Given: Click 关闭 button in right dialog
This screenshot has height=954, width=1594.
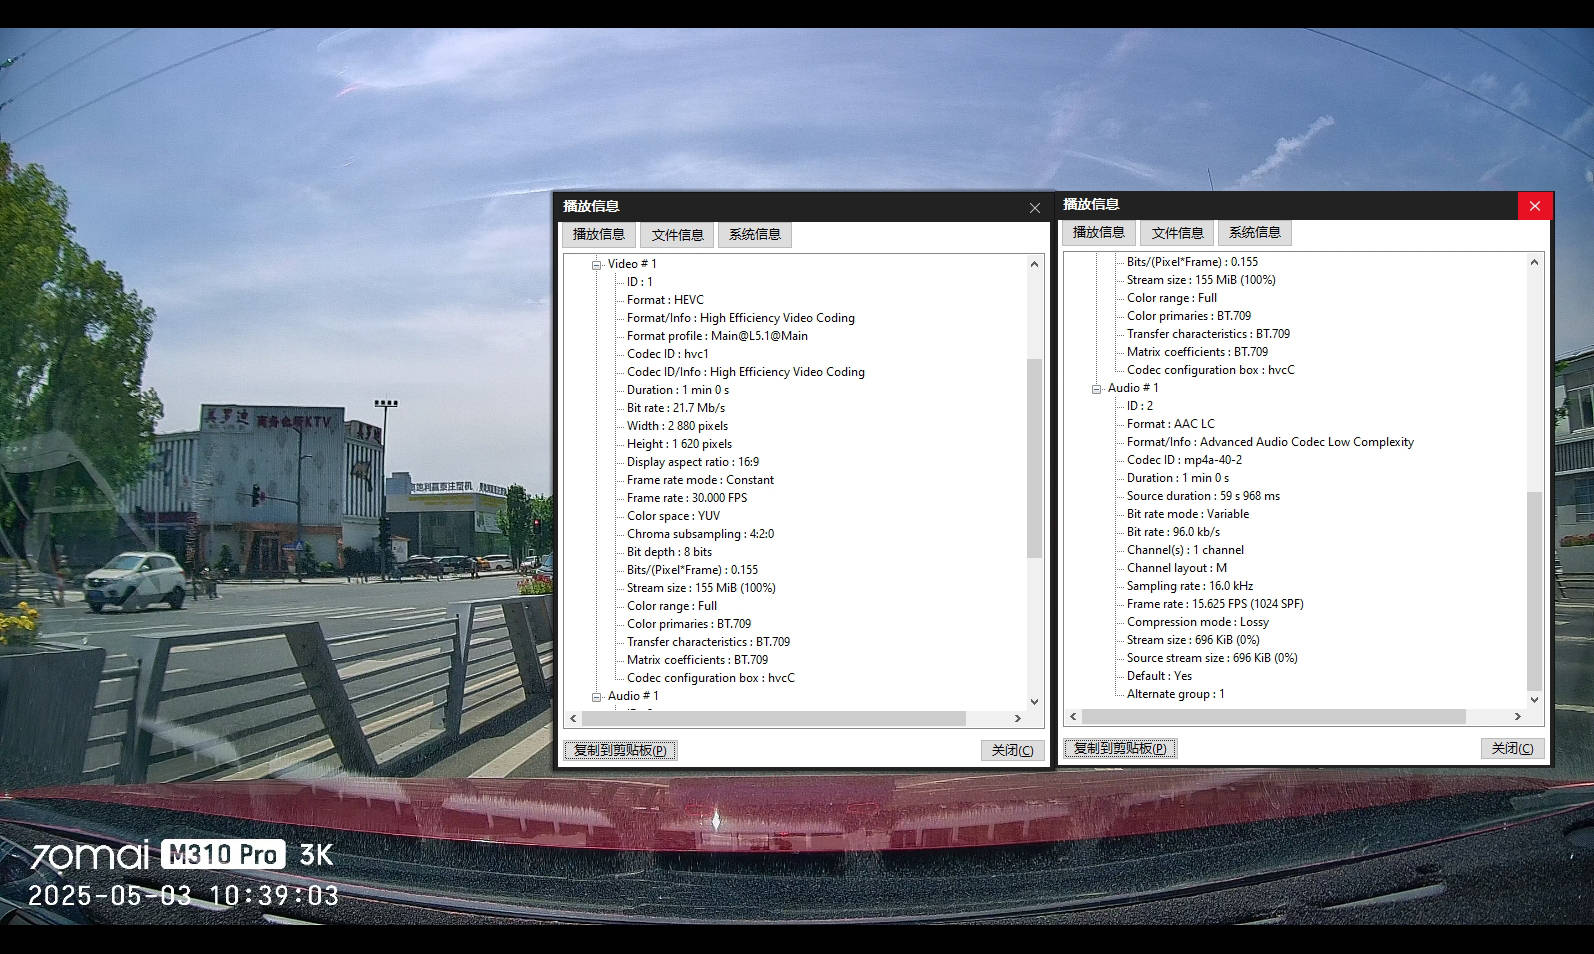Looking at the screenshot, I should click(1512, 748).
